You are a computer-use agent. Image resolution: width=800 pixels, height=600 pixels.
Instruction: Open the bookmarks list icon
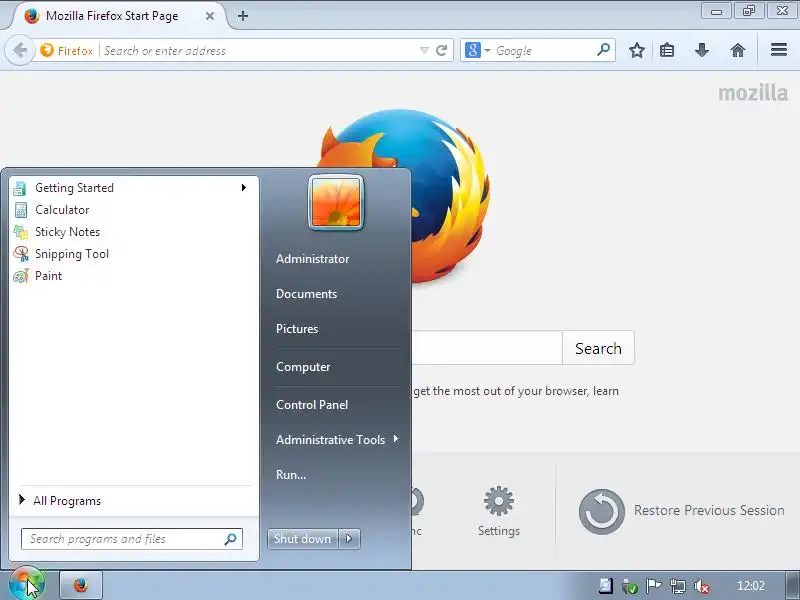(x=667, y=51)
